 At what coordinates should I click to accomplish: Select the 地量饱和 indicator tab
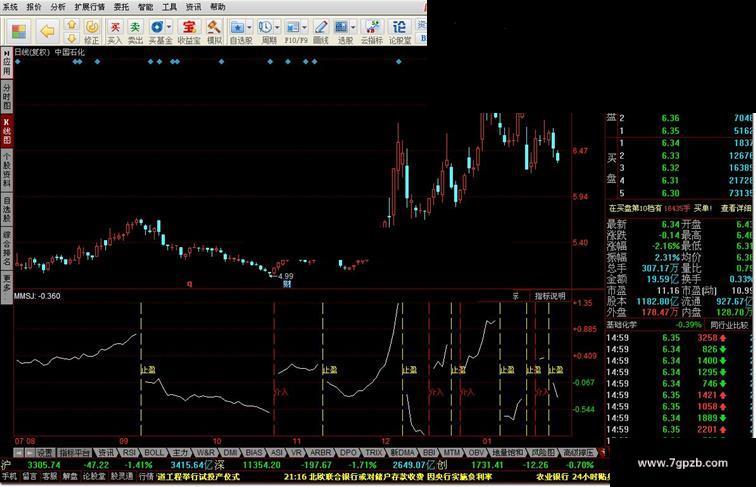tap(508, 452)
